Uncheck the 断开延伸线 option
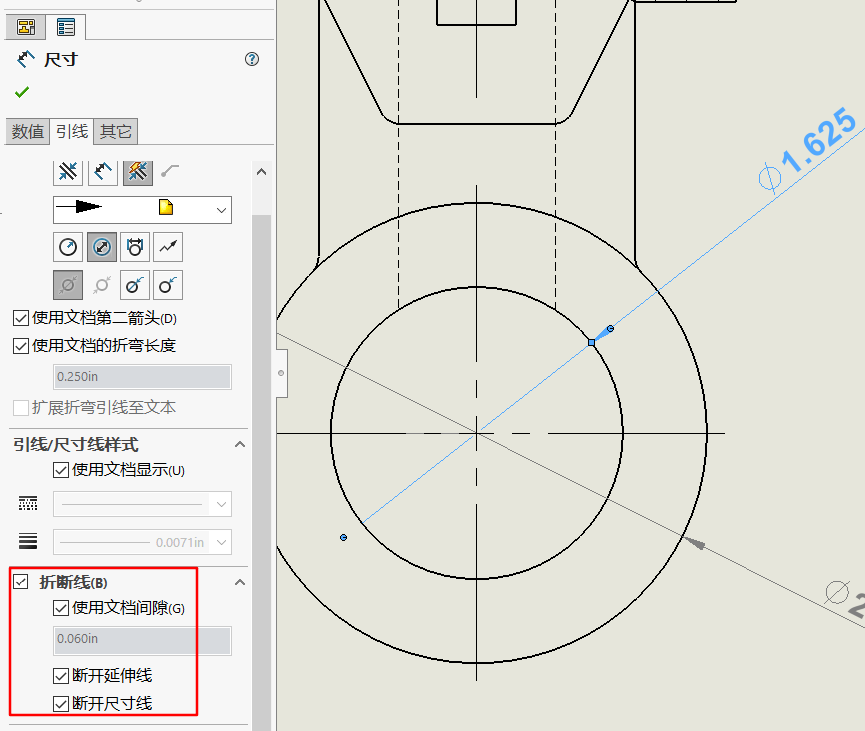Viewport: 865px width, 731px height. pyautogui.click(x=61, y=675)
